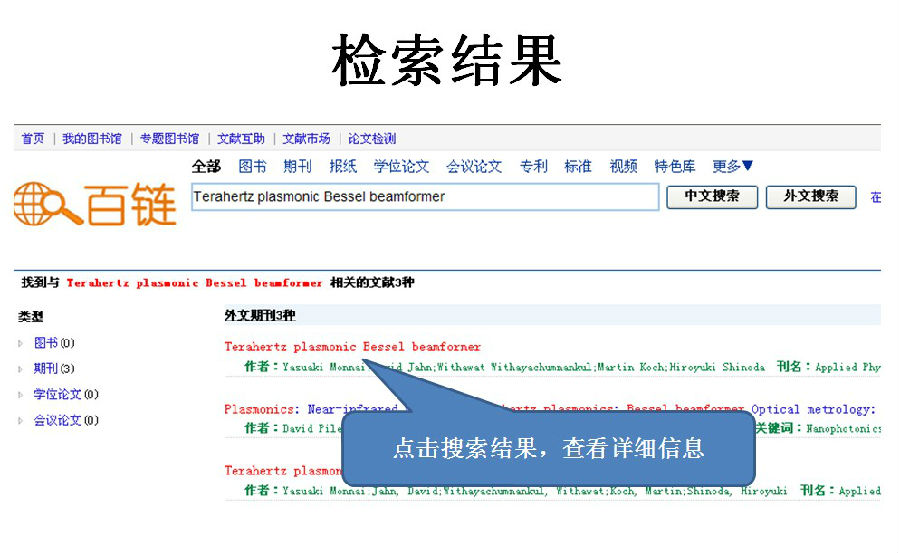Filter by 学位论文 type link

pos(57,394)
